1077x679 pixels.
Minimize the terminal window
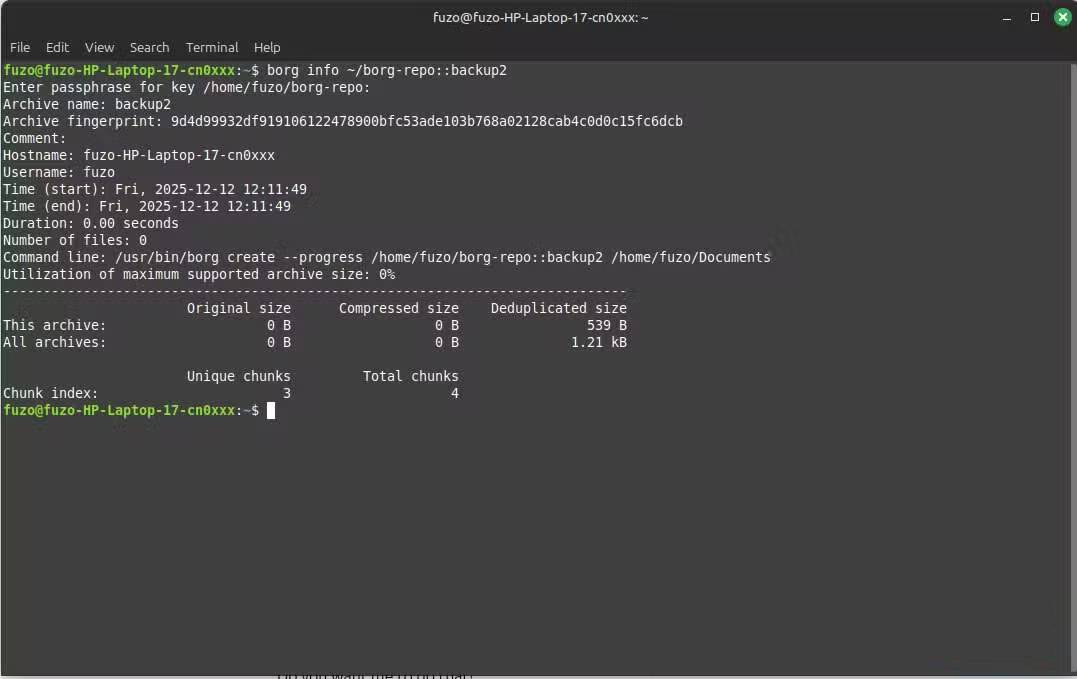tap(1007, 18)
